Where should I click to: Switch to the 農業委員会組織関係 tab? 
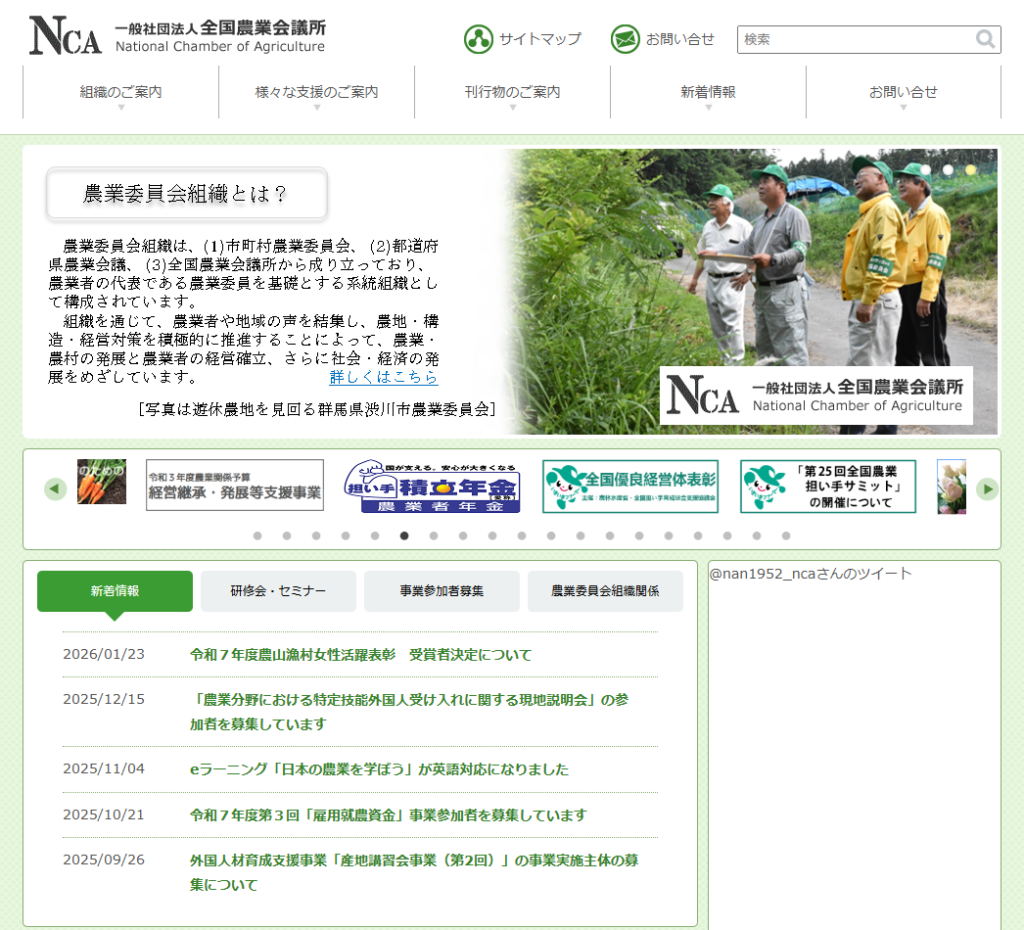tap(605, 591)
